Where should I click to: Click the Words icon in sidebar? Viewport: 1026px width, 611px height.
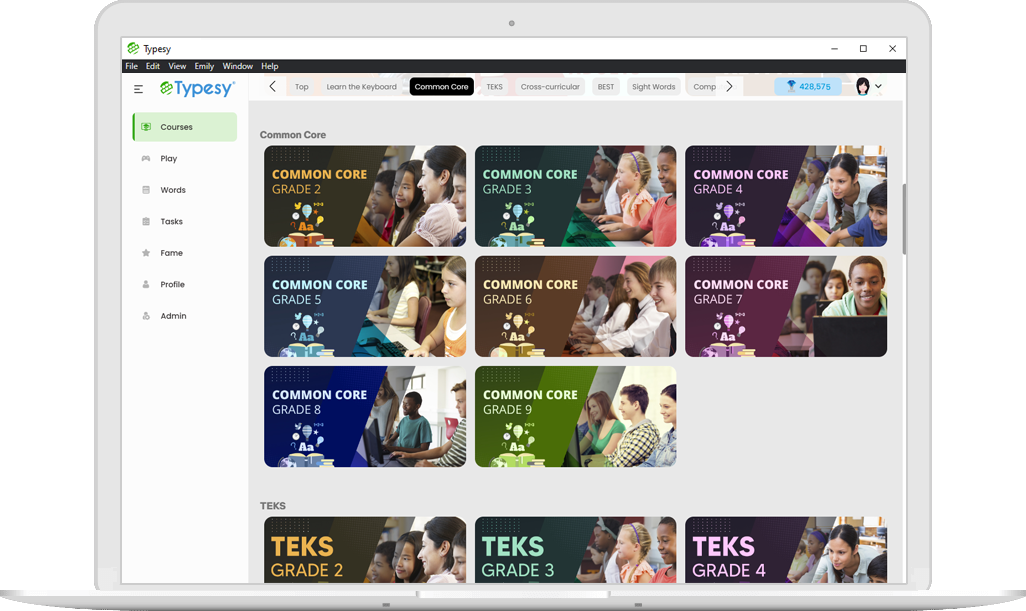tap(146, 190)
